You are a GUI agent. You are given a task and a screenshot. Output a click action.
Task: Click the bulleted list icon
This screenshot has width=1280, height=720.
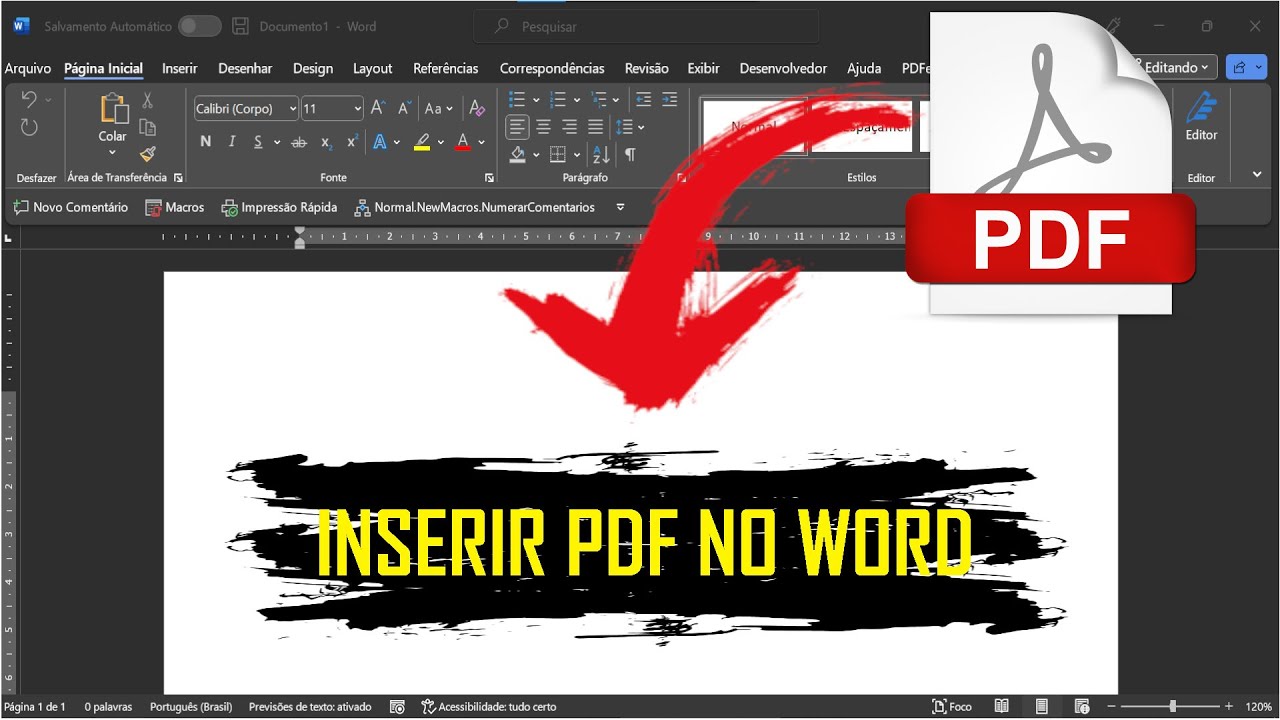(x=517, y=100)
